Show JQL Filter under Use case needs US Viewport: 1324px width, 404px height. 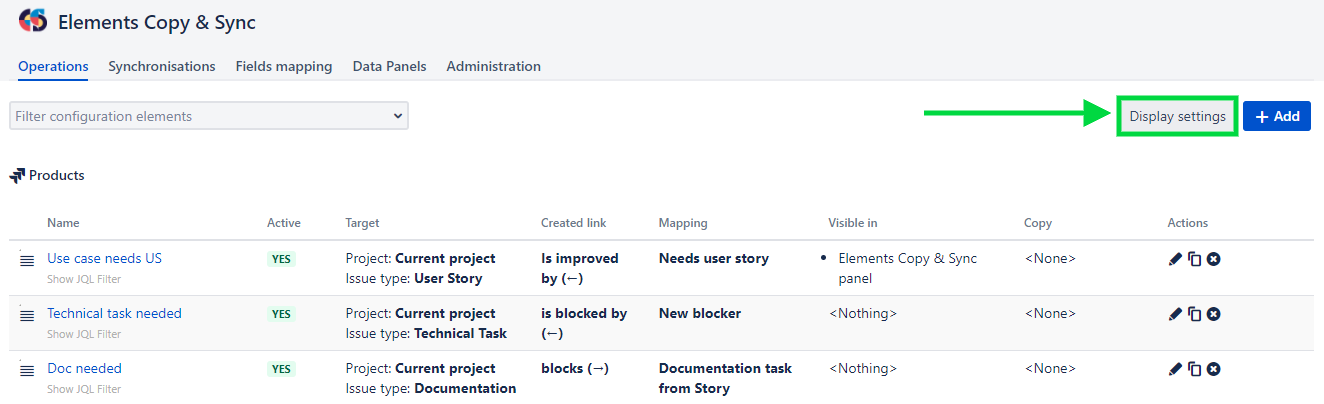click(x=84, y=279)
